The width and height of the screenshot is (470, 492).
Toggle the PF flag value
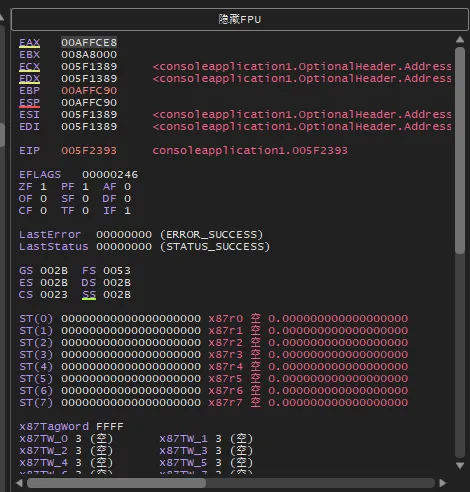click(86, 187)
